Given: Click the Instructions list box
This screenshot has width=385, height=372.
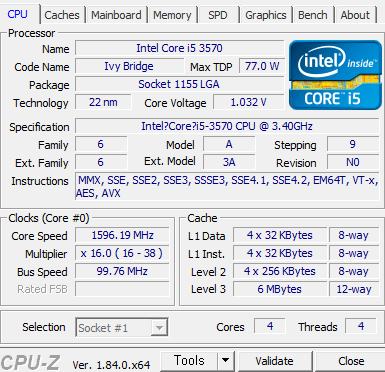Looking at the screenshot, I should [227, 186].
